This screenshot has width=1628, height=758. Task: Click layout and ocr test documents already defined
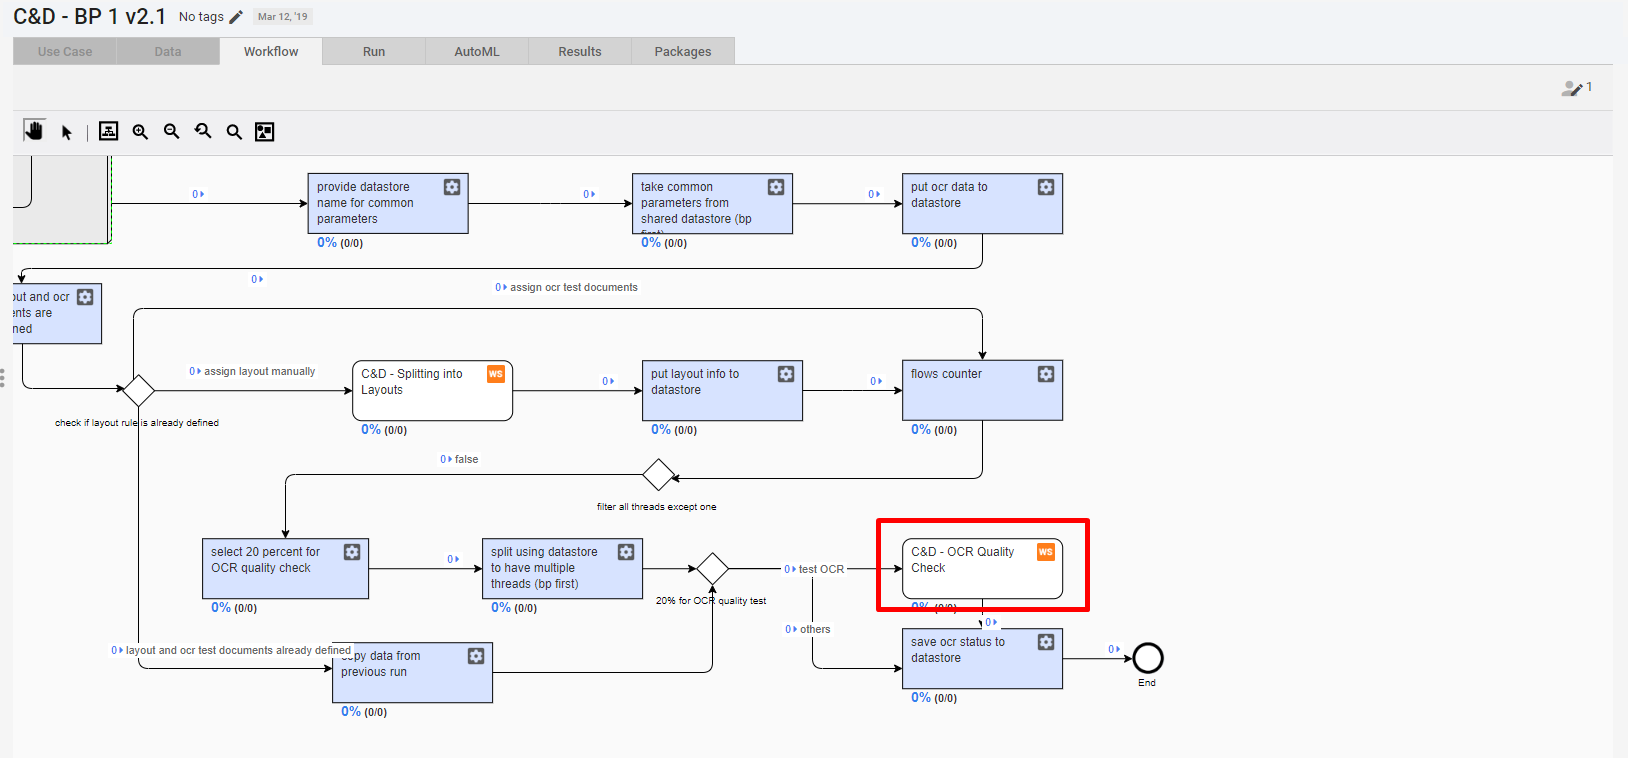pos(238,650)
